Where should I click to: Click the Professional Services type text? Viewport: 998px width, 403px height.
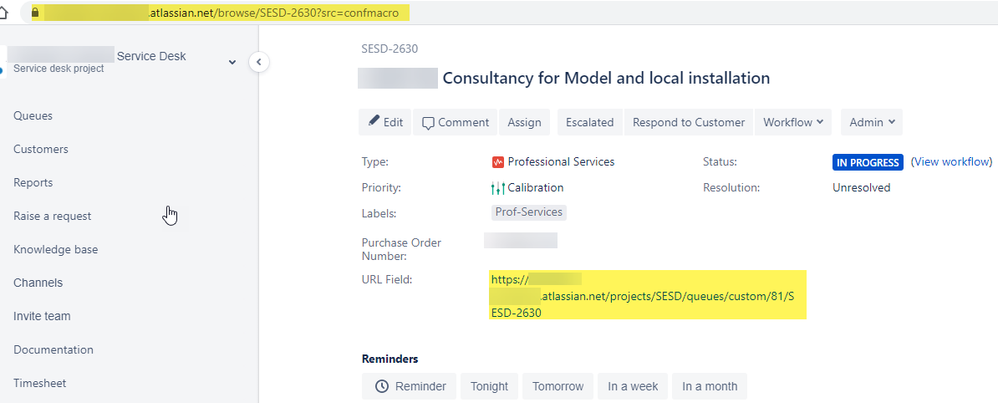point(561,162)
